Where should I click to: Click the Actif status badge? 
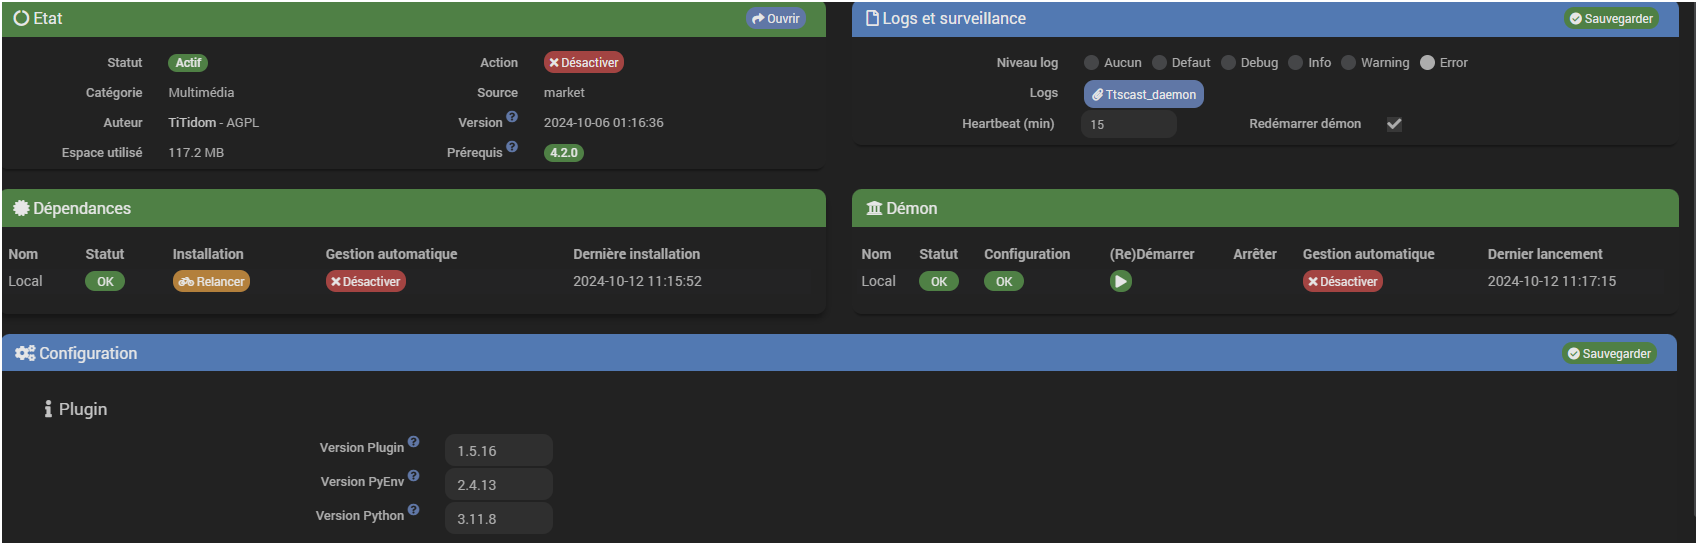pos(188,63)
